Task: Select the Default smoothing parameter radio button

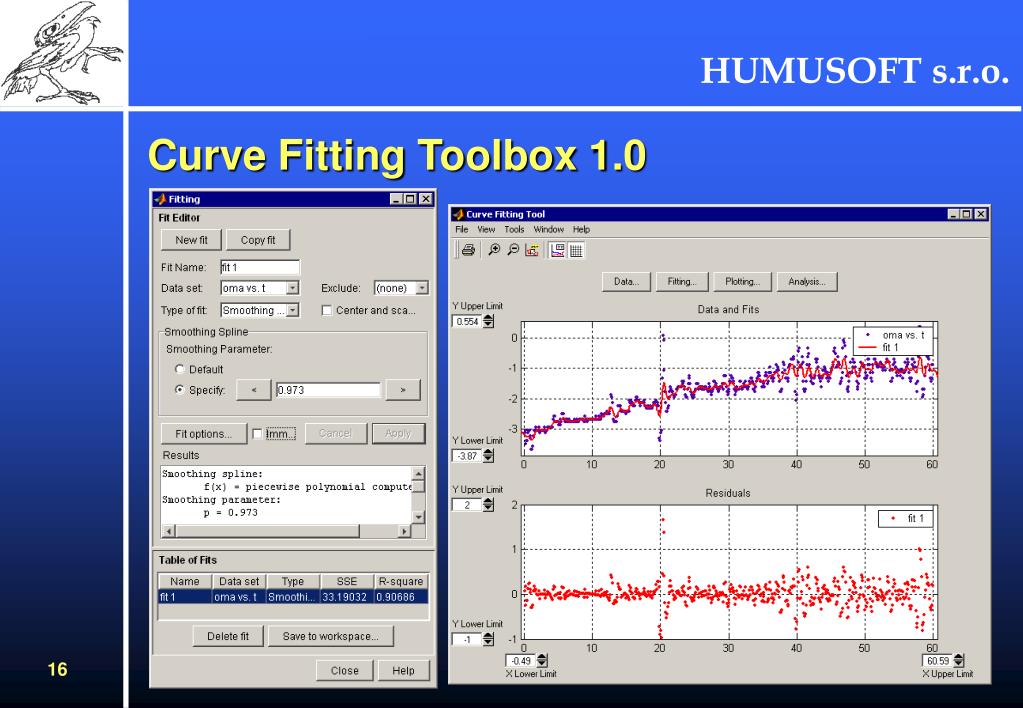Action: pyautogui.click(x=179, y=369)
